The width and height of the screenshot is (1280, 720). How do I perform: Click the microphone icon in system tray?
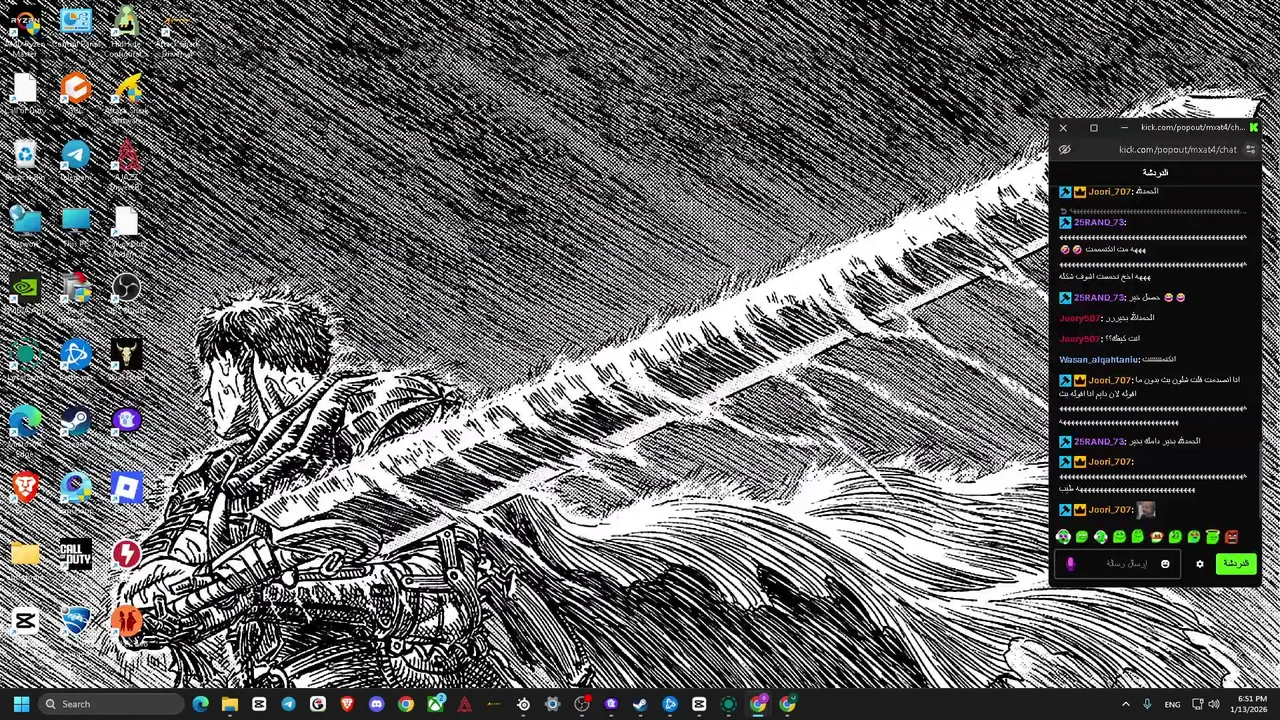(x=1147, y=704)
